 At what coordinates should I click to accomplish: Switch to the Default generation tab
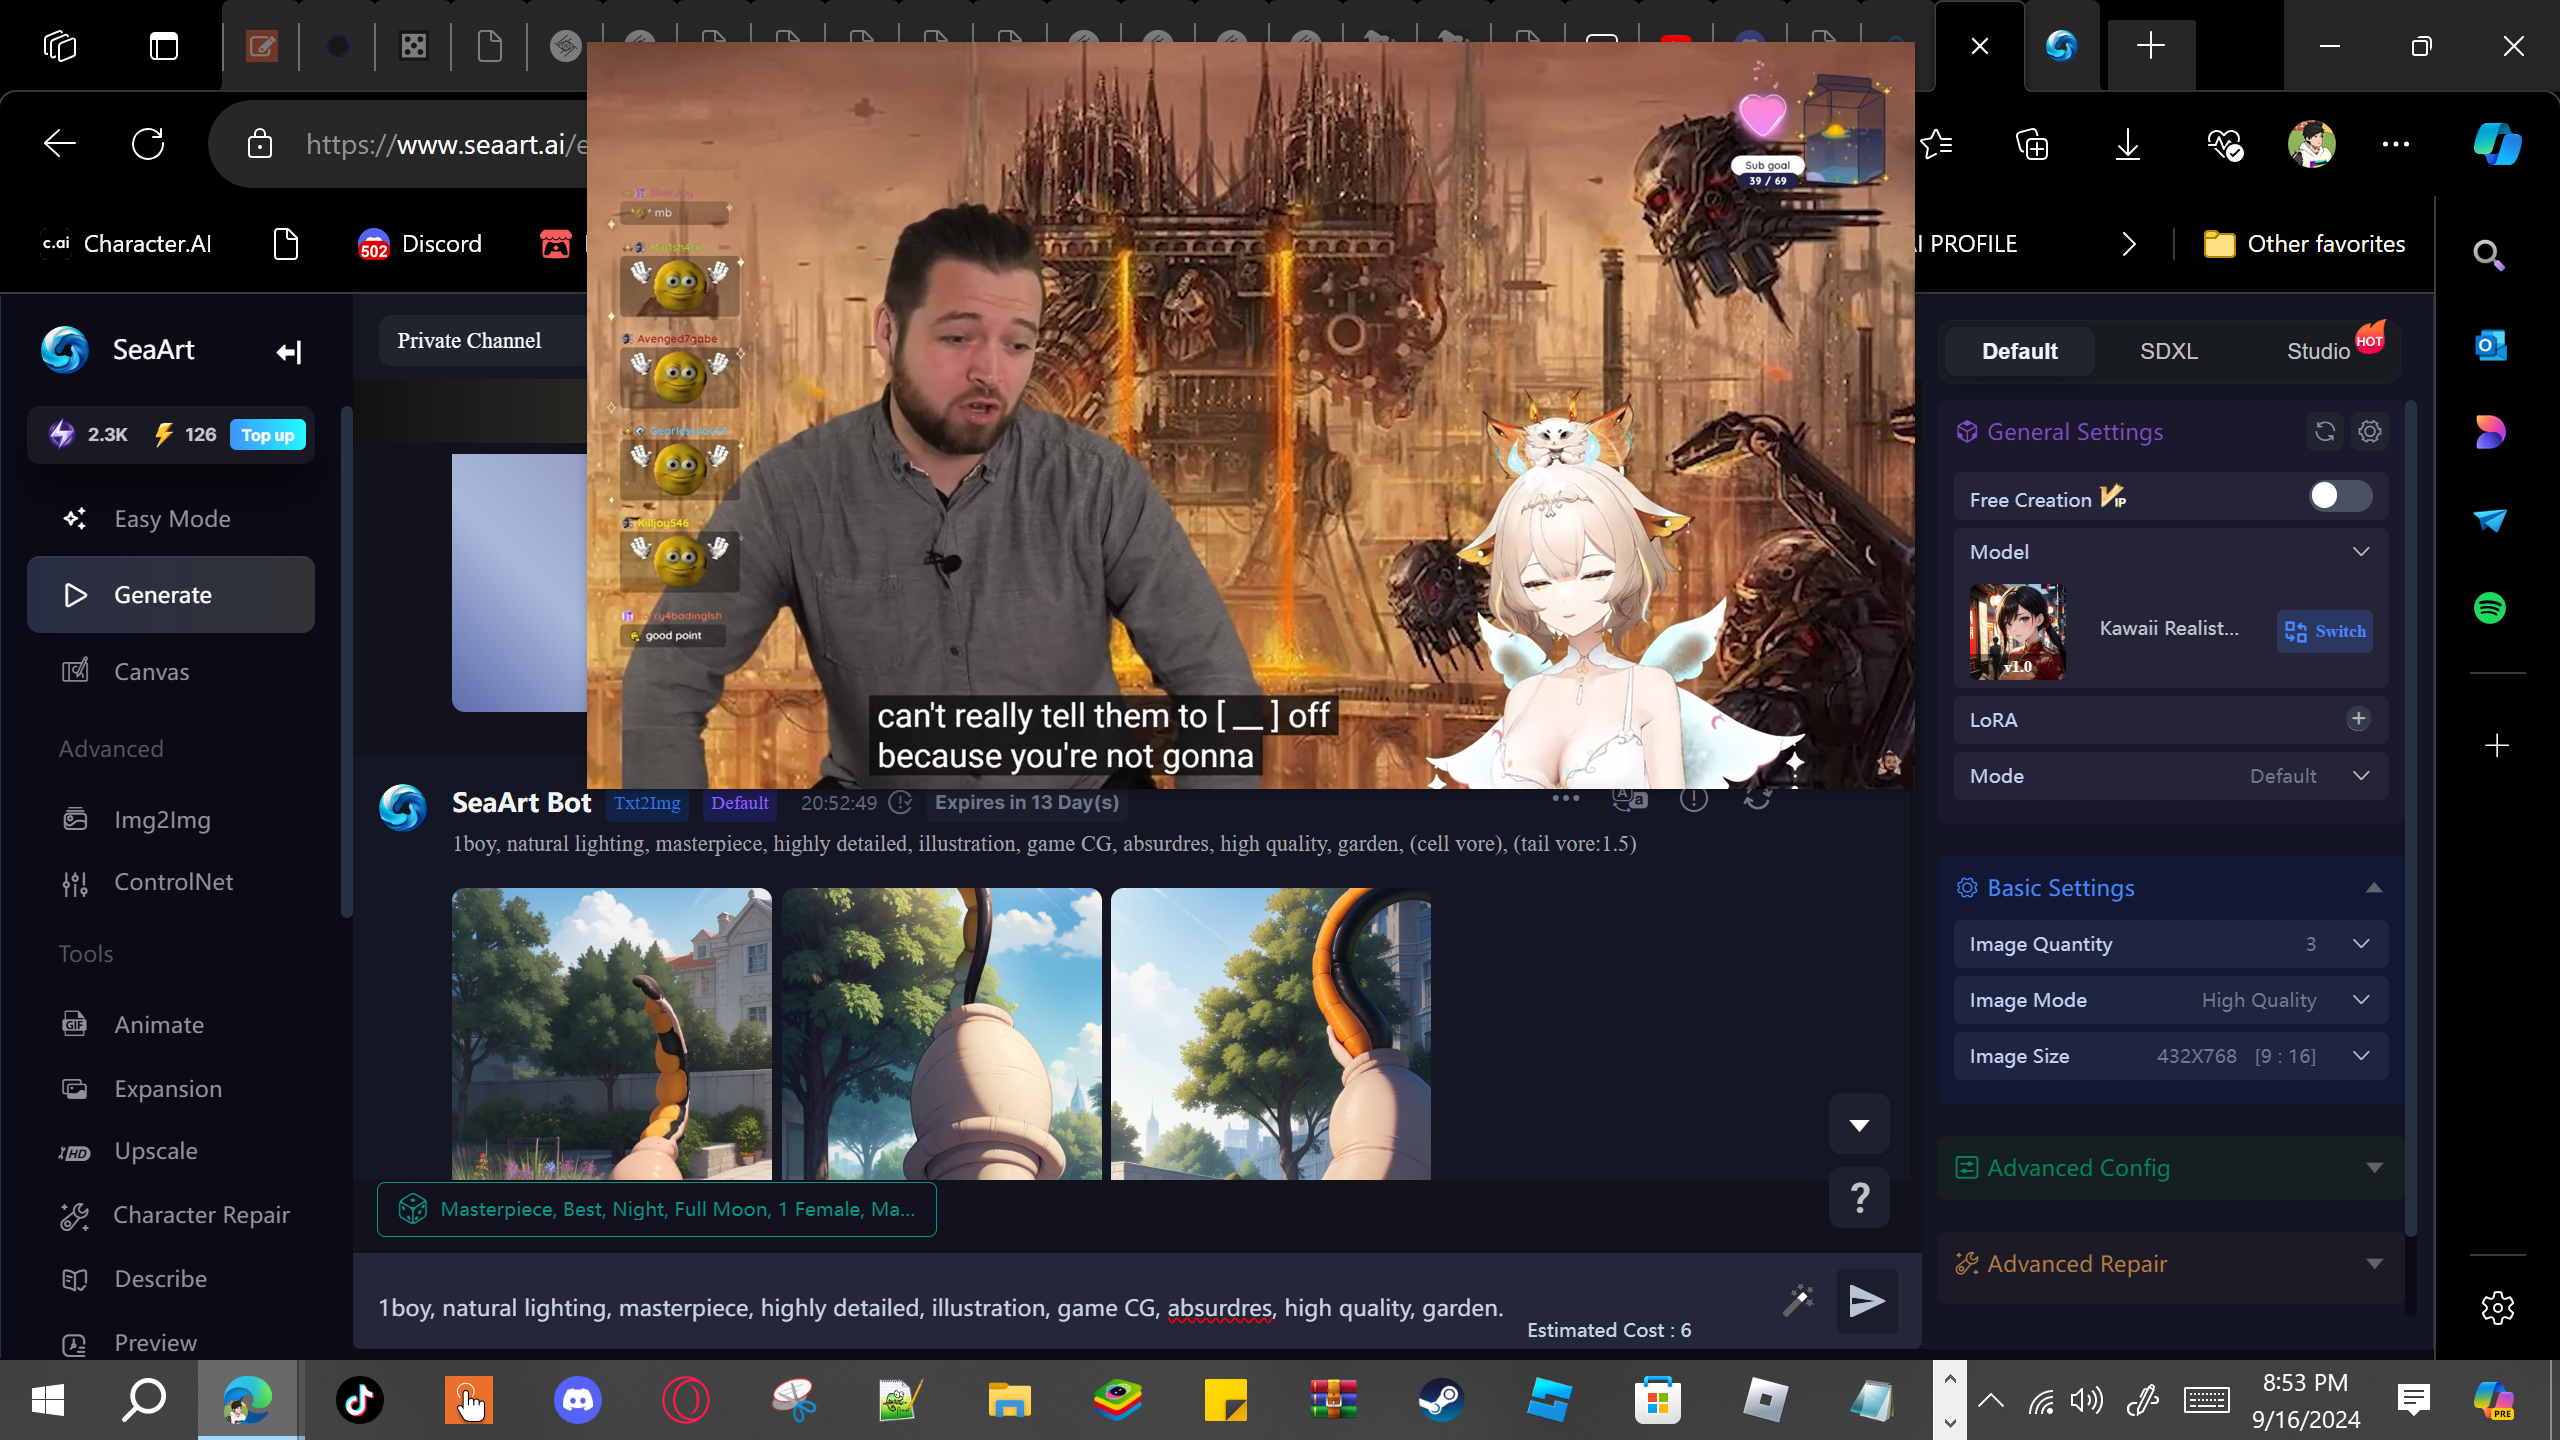[x=2019, y=351]
